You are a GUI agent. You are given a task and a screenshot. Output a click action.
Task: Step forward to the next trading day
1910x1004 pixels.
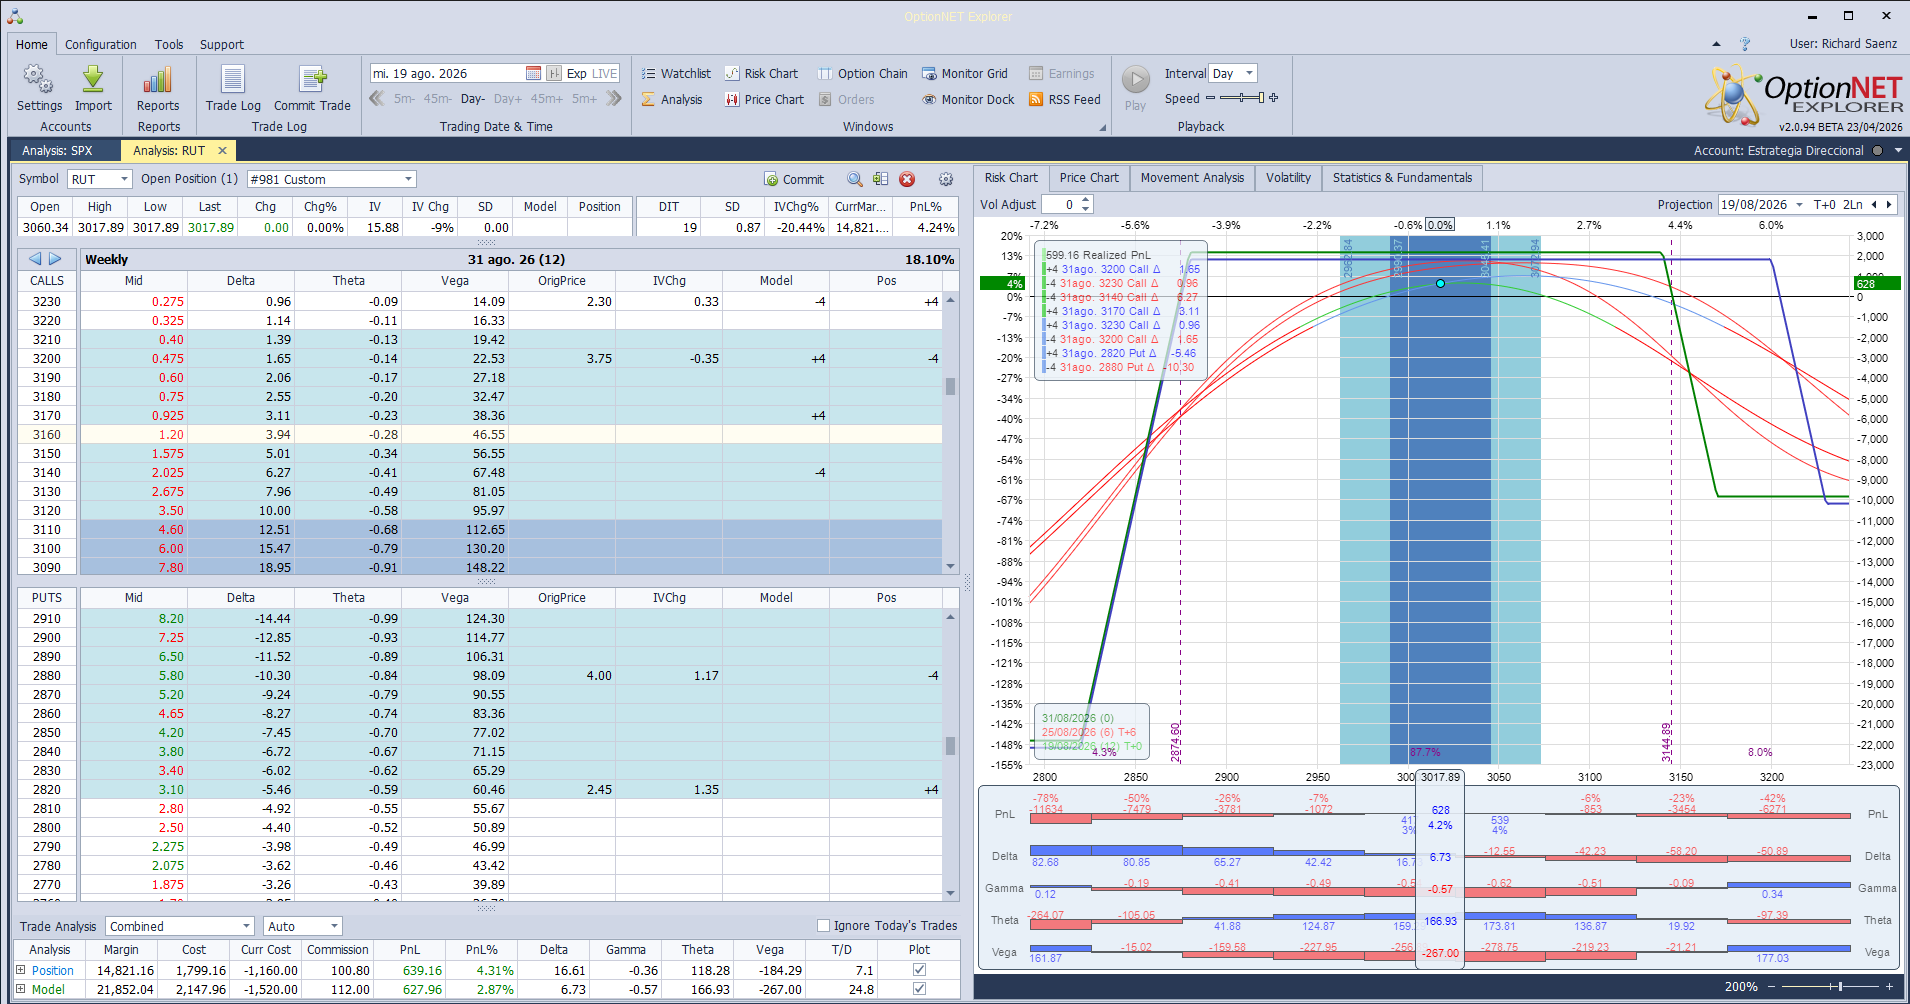508,99
